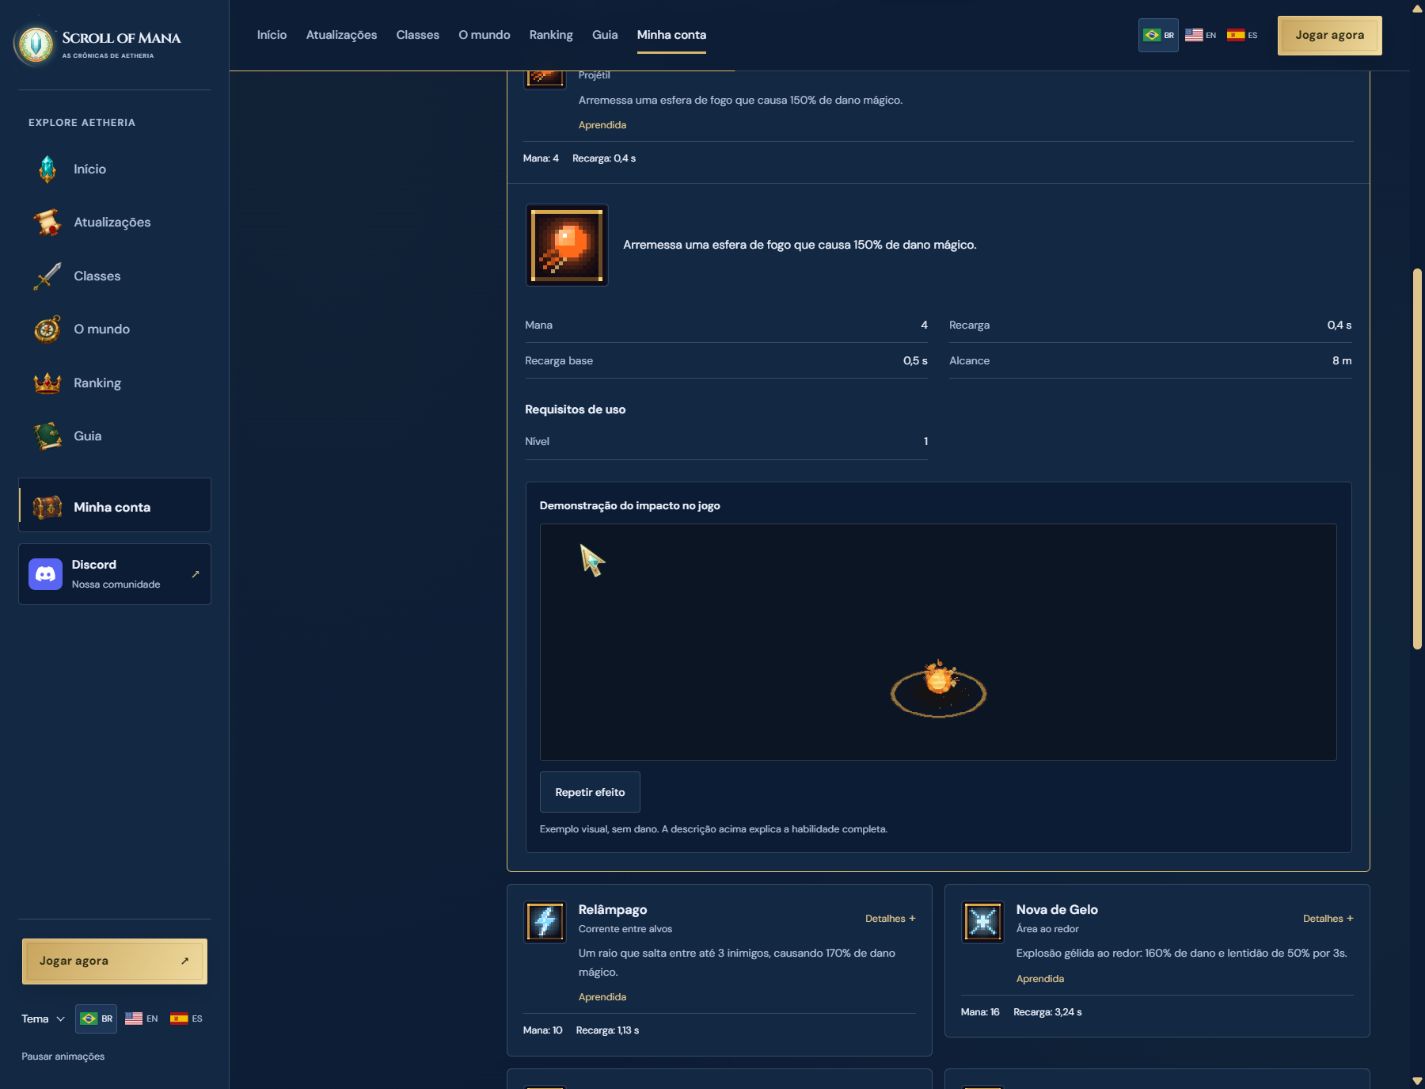Screen dimensions: 1425x1089
Task: Open O mundo in the top navigation bar
Action: [x=484, y=35]
